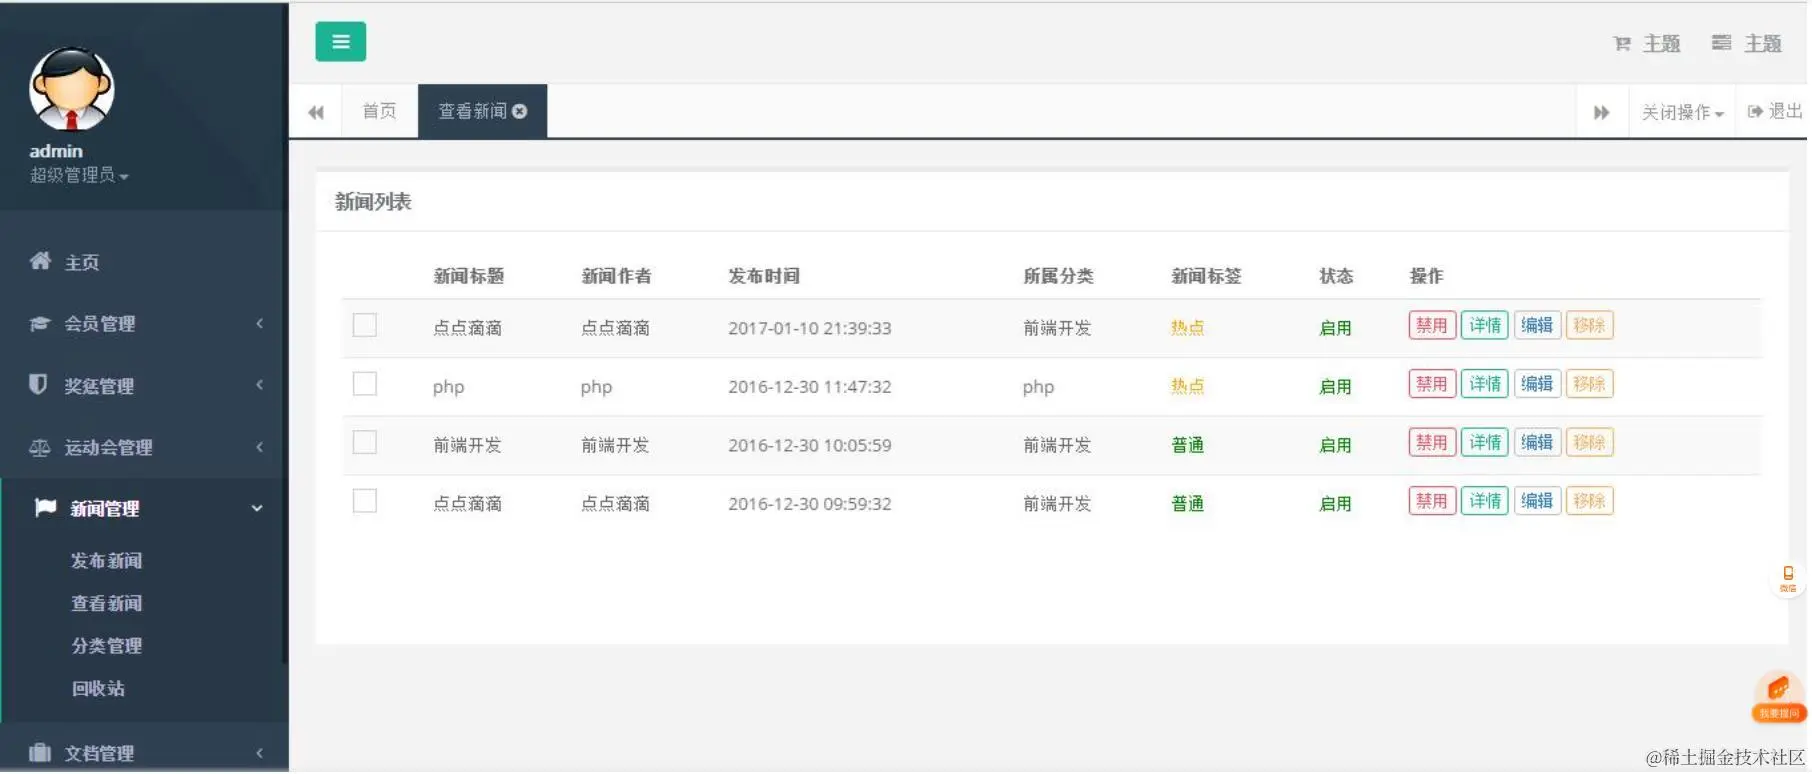Click 编辑 for the 09:59:32 news row
This screenshot has height=774, width=1812.
(x=1537, y=501)
